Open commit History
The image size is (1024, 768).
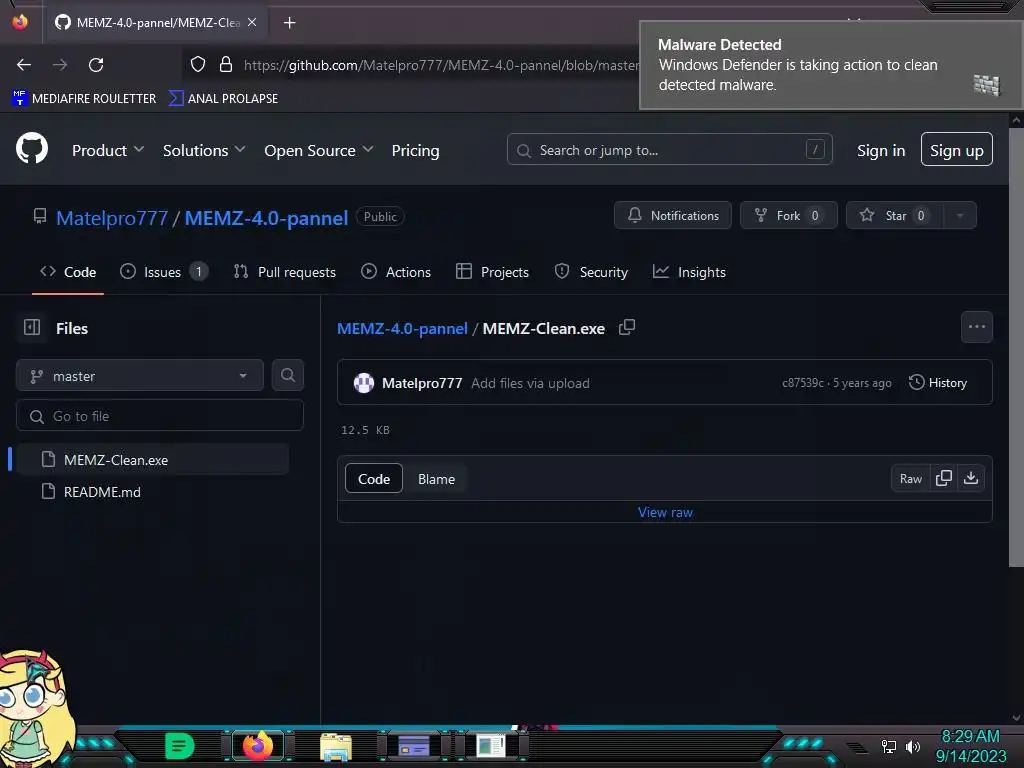click(x=938, y=383)
